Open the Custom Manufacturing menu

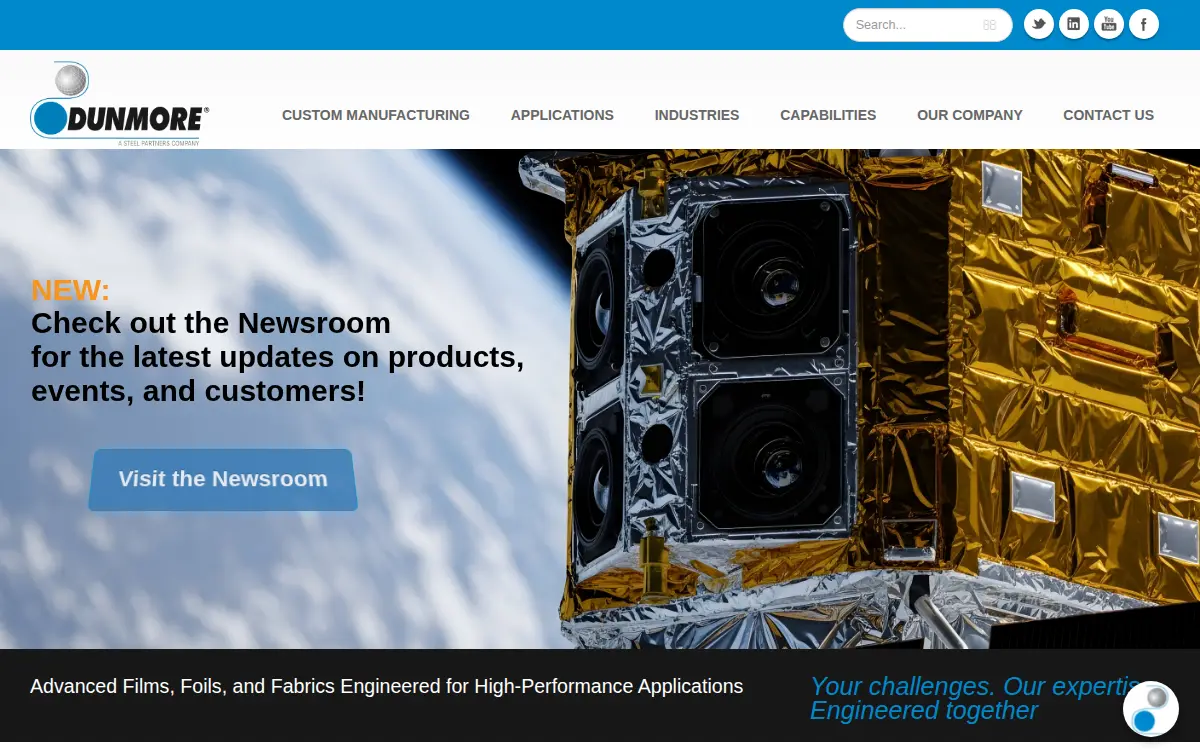pyautogui.click(x=376, y=115)
